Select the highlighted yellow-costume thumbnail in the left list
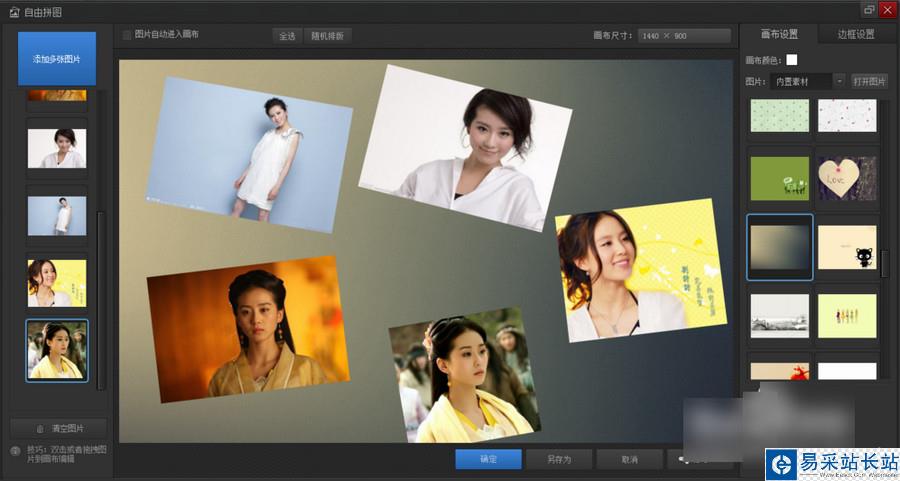900x481 pixels. click(57, 350)
